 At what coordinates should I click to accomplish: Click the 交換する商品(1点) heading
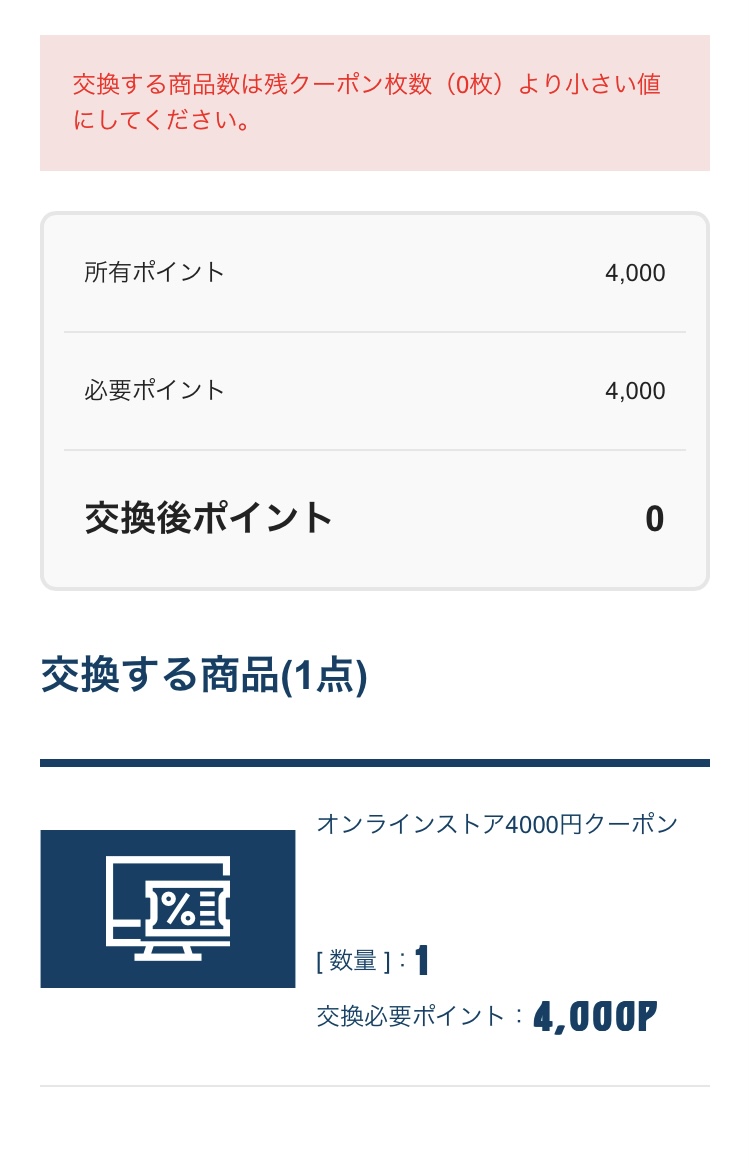[204, 677]
